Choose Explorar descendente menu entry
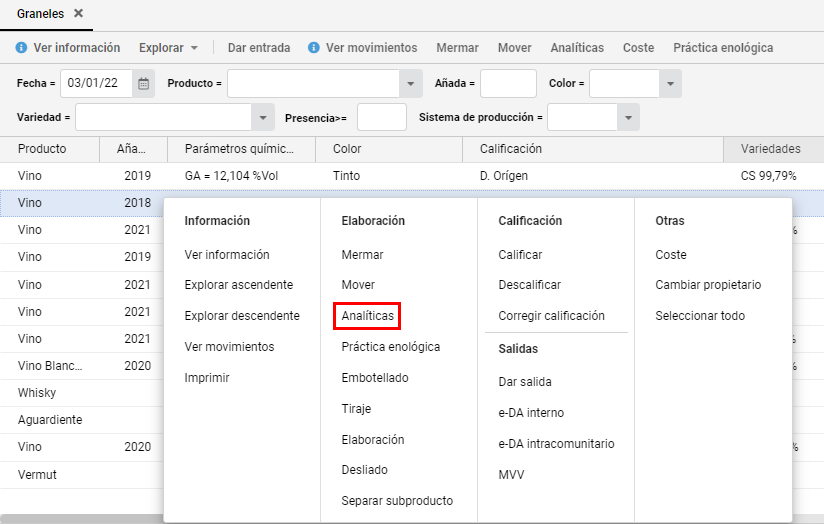This screenshot has width=824, height=524. click(242, 316)
